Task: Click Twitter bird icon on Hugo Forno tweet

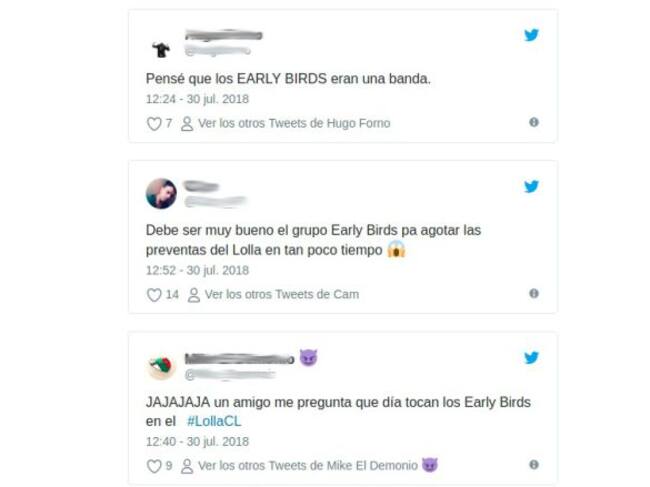Action: (531, 35)
